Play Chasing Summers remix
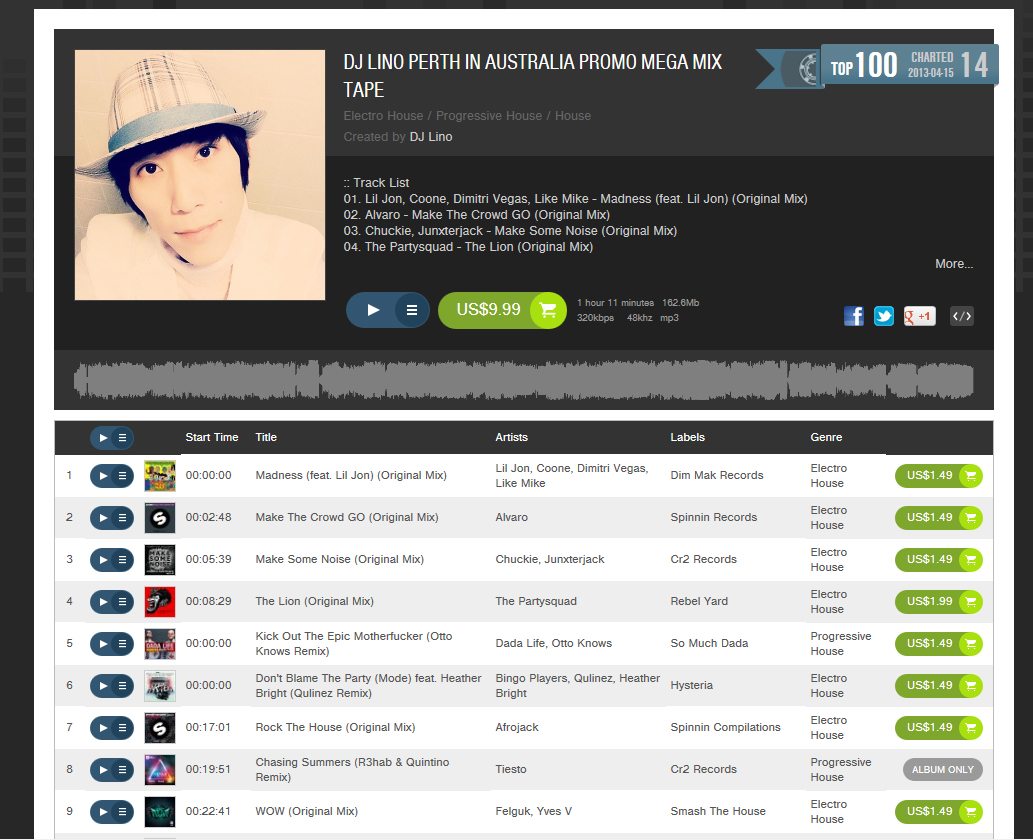 103,770
